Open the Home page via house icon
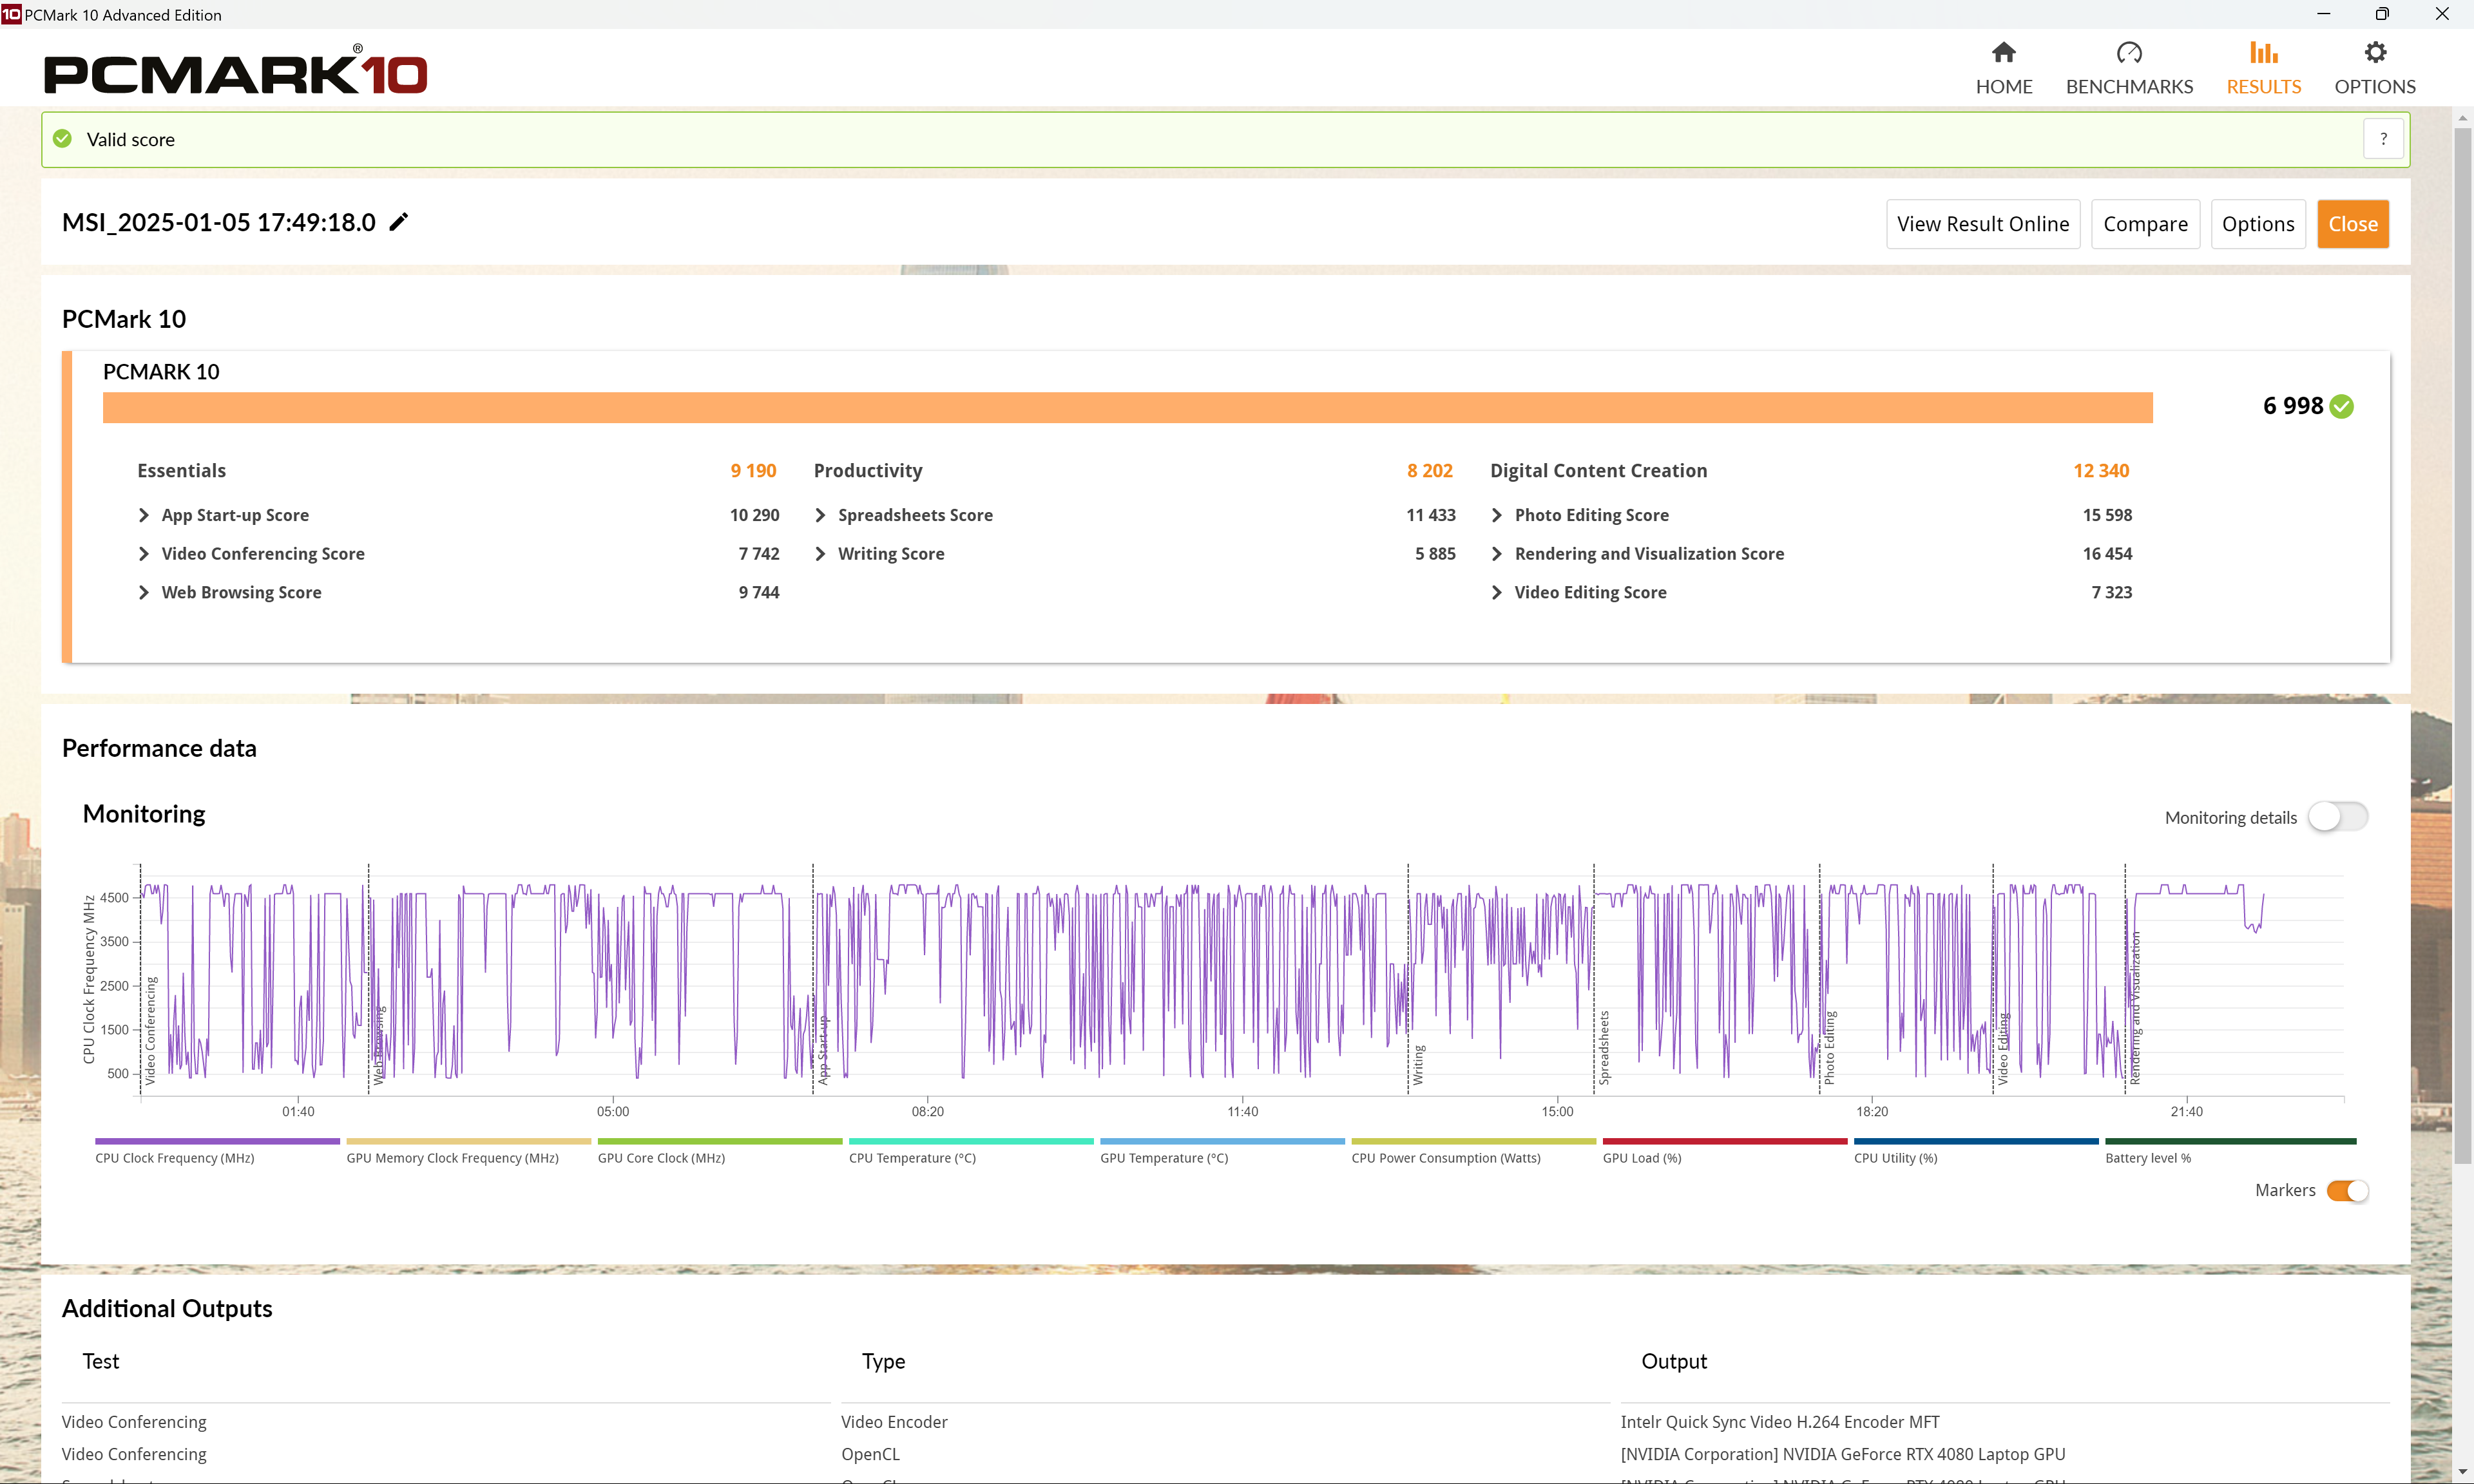 [2003, 52]
